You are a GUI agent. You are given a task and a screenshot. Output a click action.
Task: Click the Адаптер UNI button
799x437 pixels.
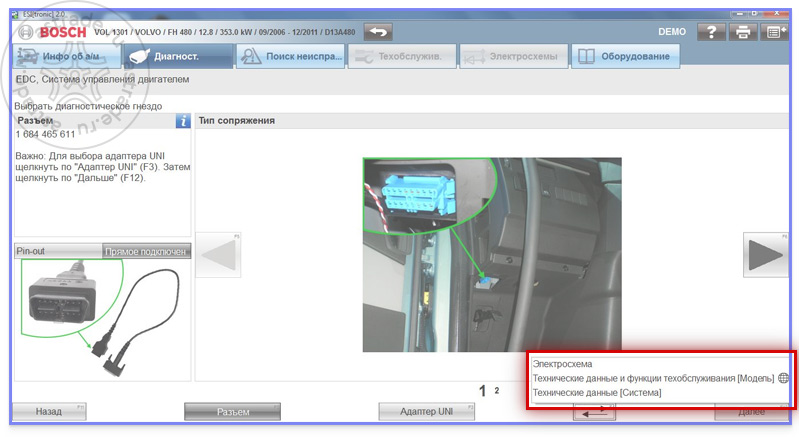427,412
